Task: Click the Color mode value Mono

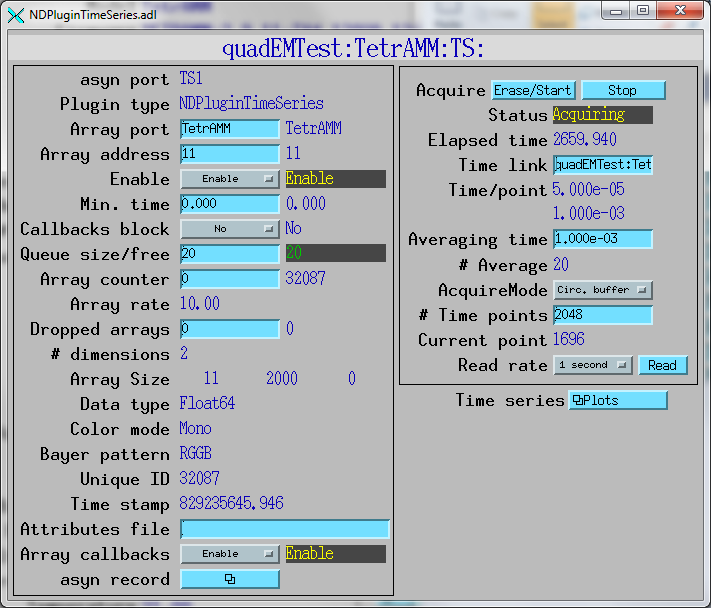Action: click(195, 428)
